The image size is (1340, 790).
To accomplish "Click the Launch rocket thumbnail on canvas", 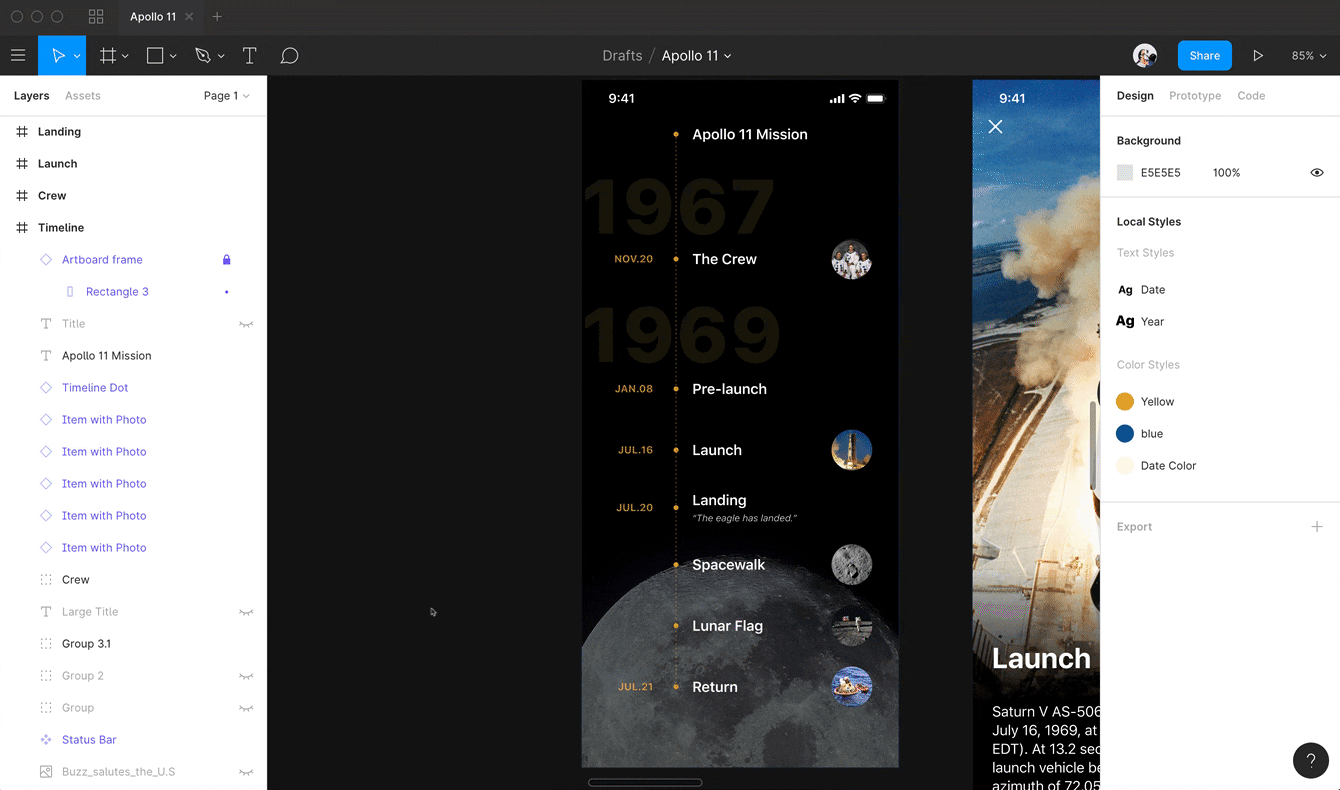I will click(852, 450).
